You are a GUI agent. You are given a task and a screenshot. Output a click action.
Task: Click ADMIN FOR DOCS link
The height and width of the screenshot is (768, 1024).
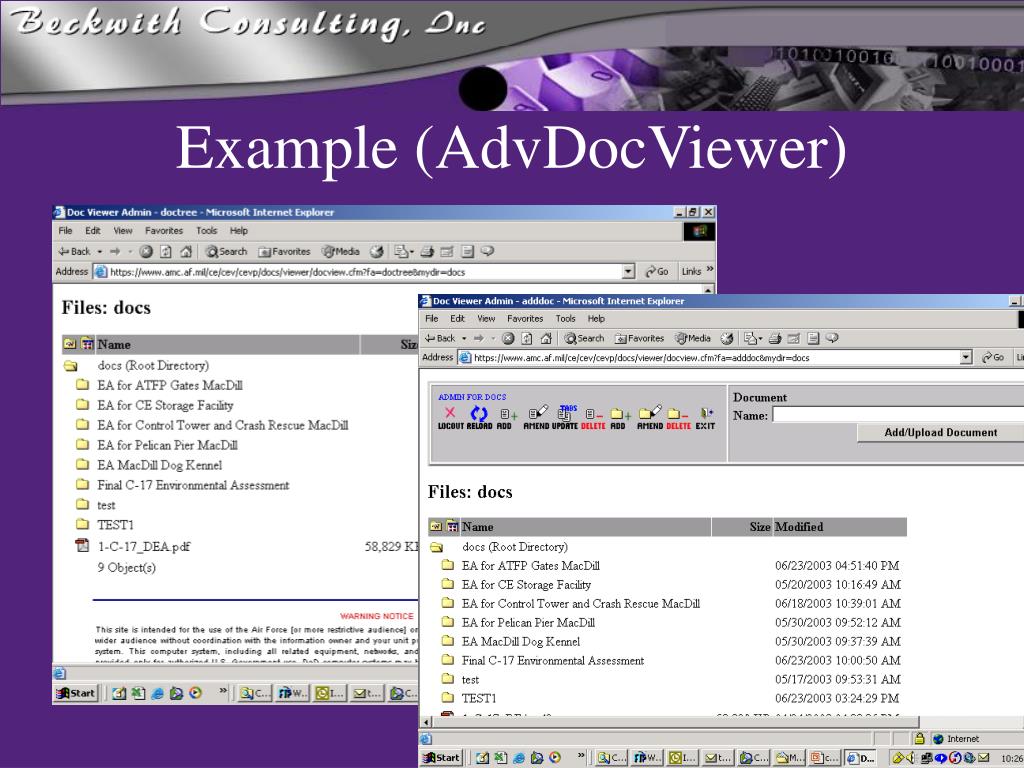[472, 396]
